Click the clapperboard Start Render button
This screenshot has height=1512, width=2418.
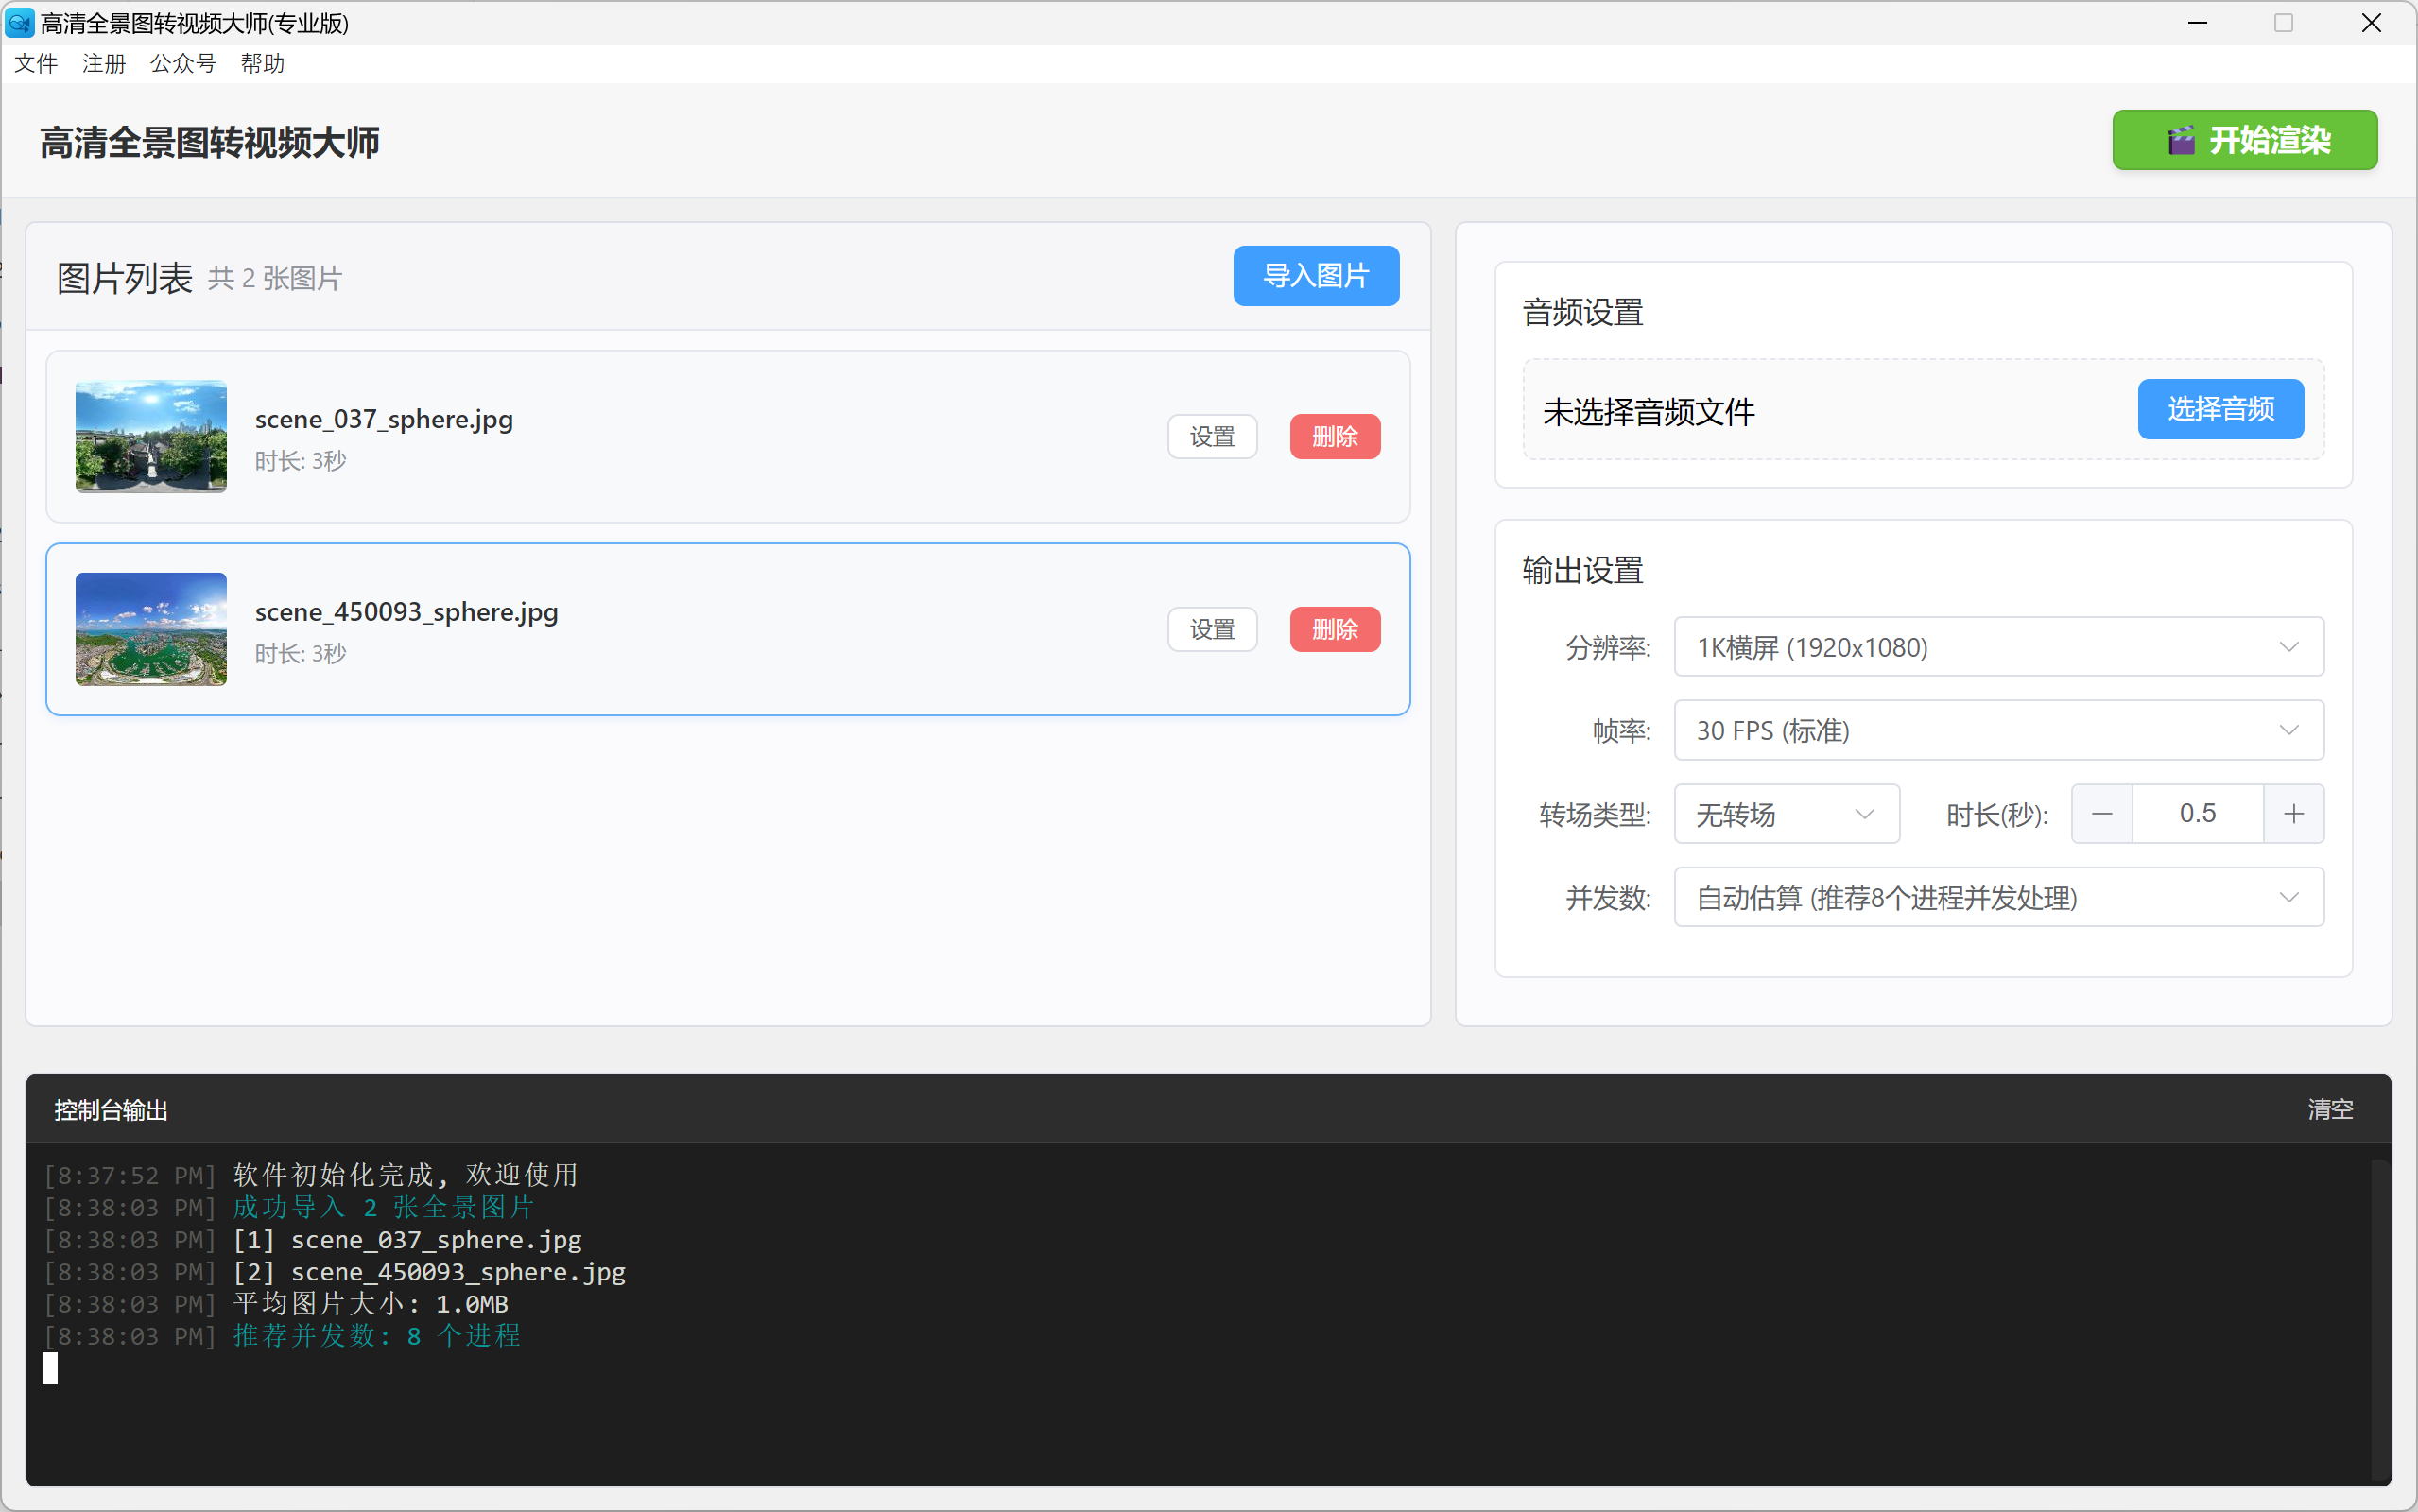coord(2244,140)
